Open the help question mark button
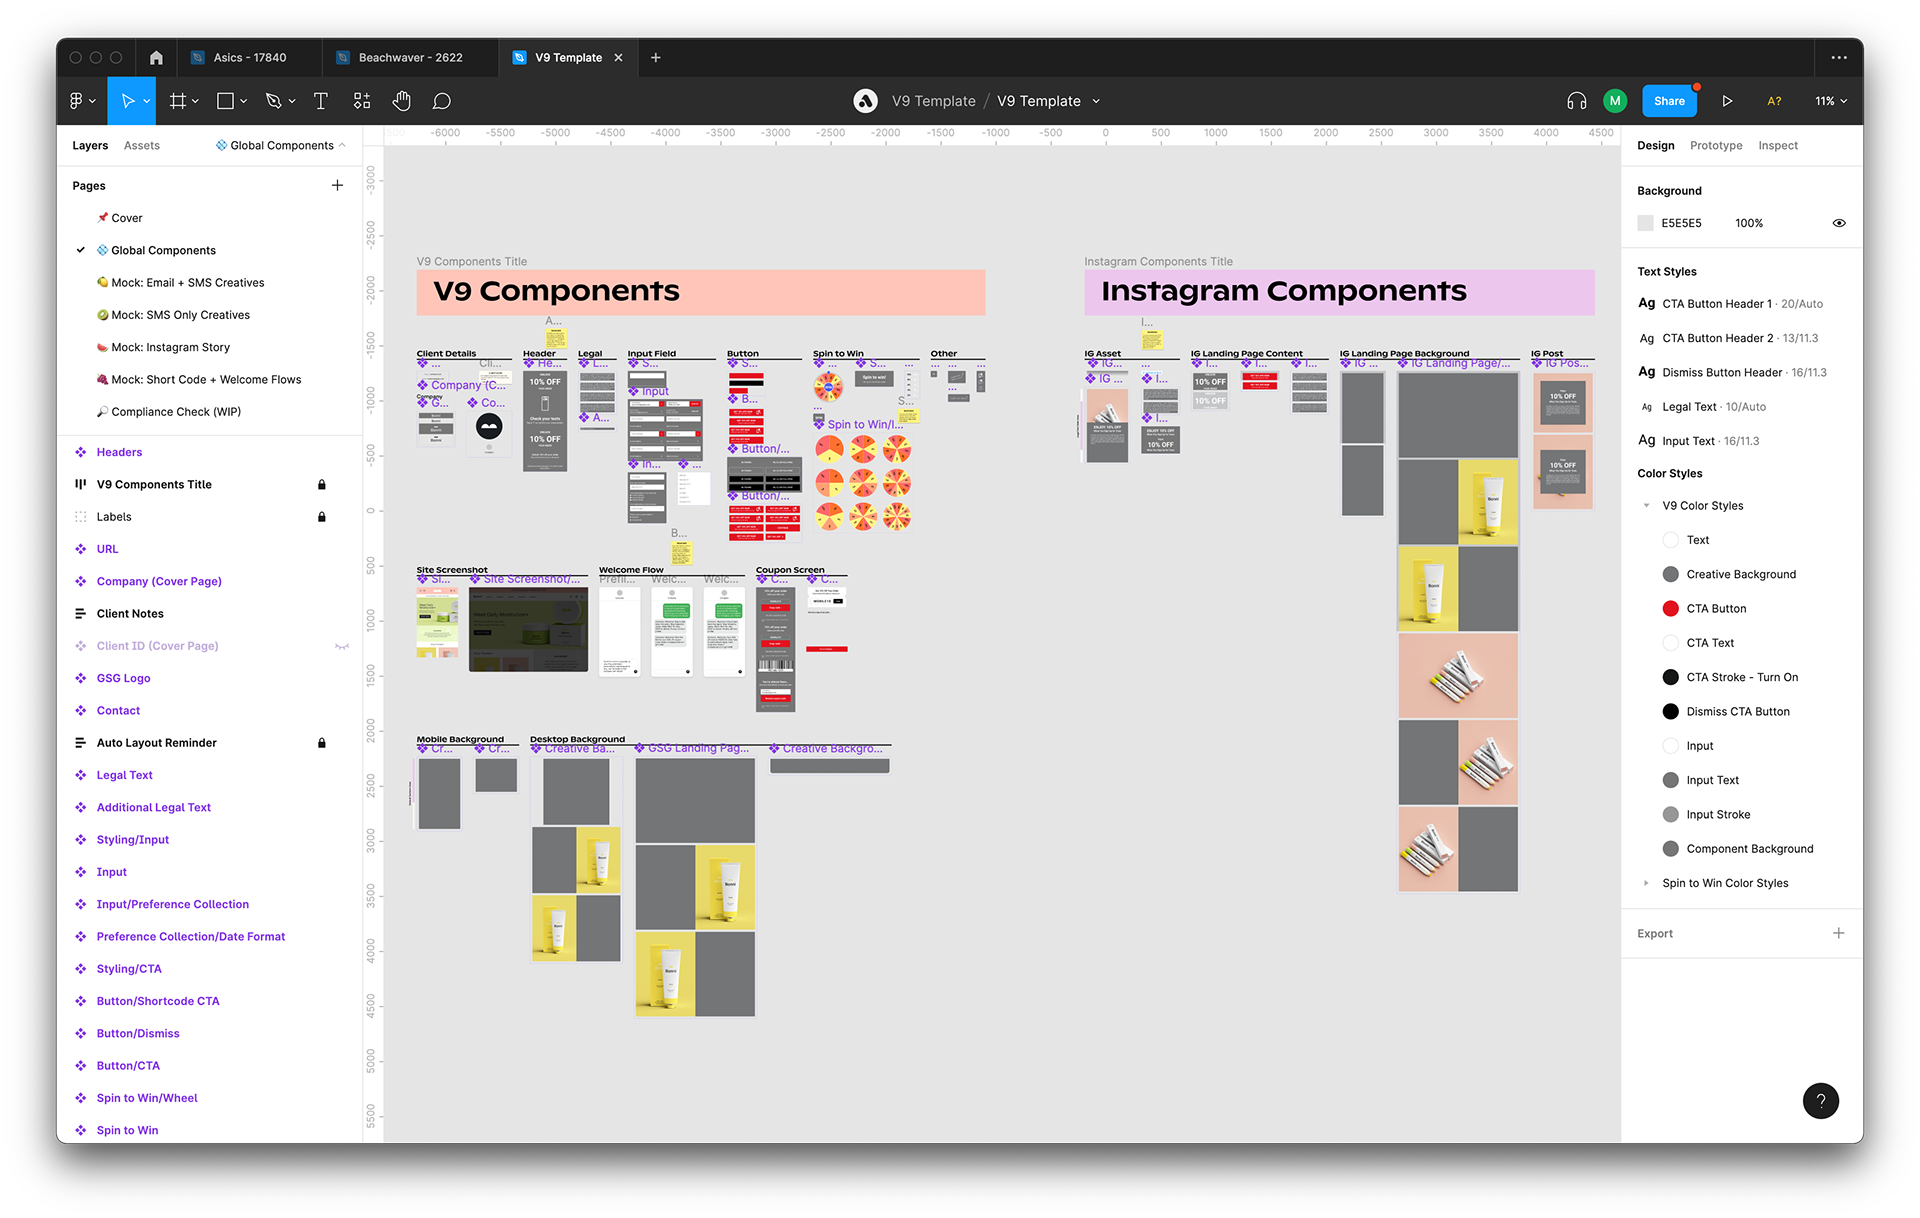 [x=1820, y=1101]
